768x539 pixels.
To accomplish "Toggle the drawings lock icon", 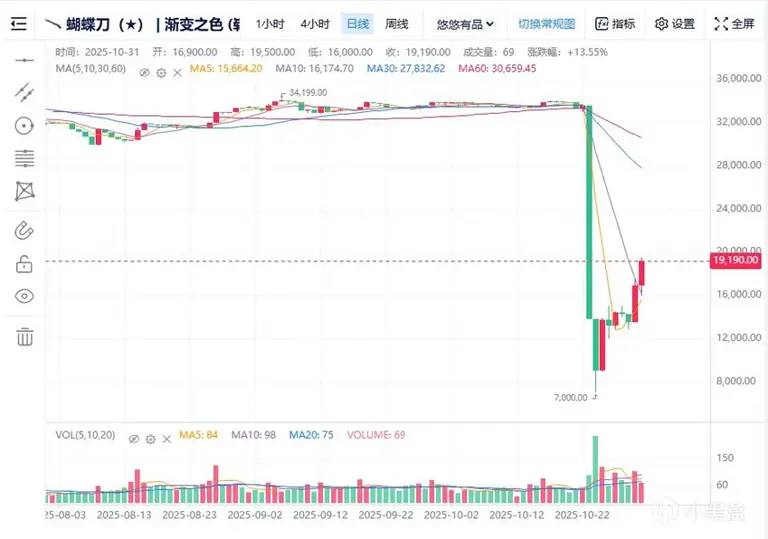I will tap(24, 264).
